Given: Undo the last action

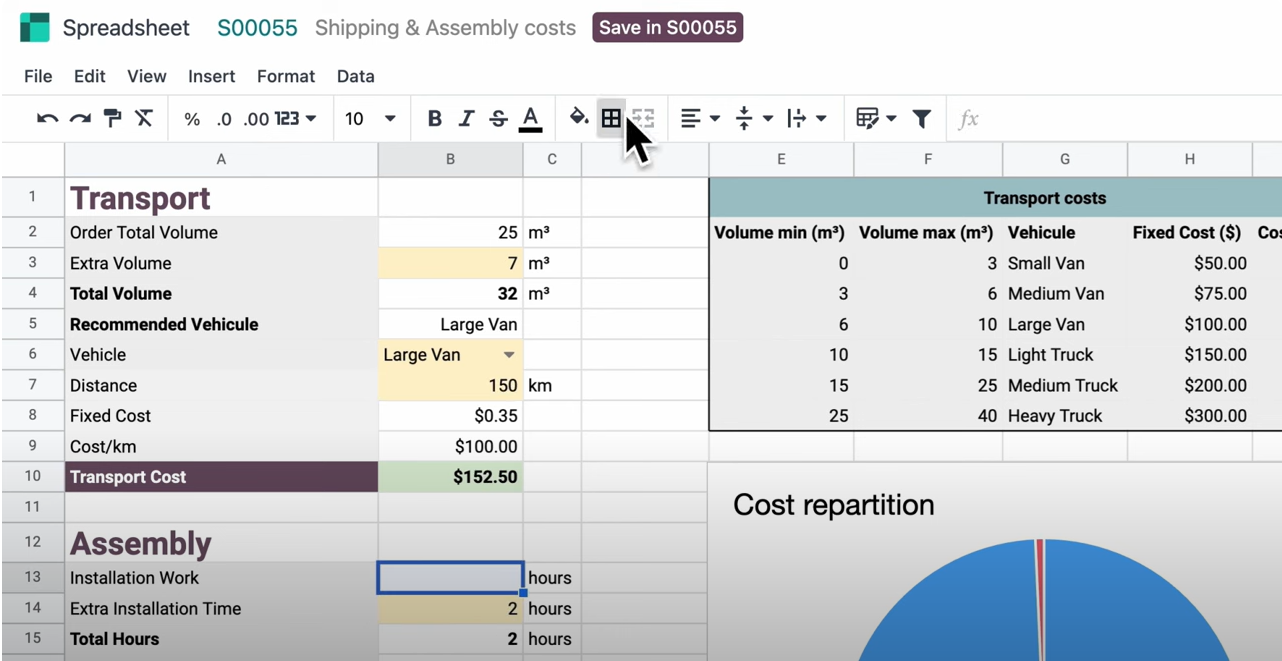Looking at the screenshot, I should click(x=47, y=118).
